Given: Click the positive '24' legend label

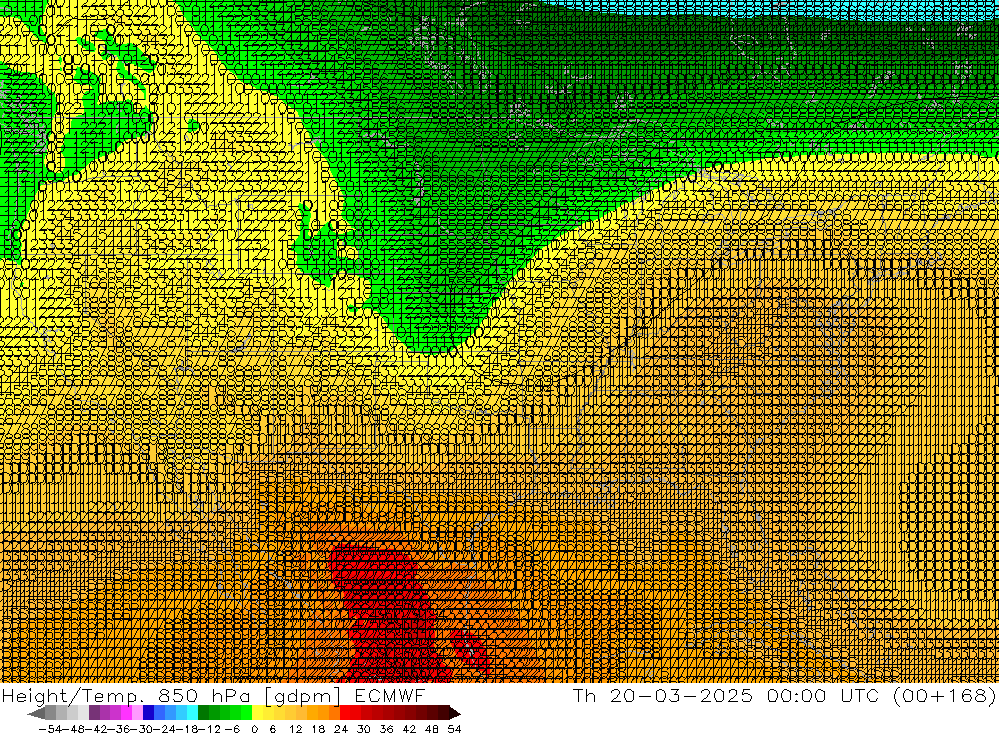Looking at the screenshot, I should click(341, 729).
